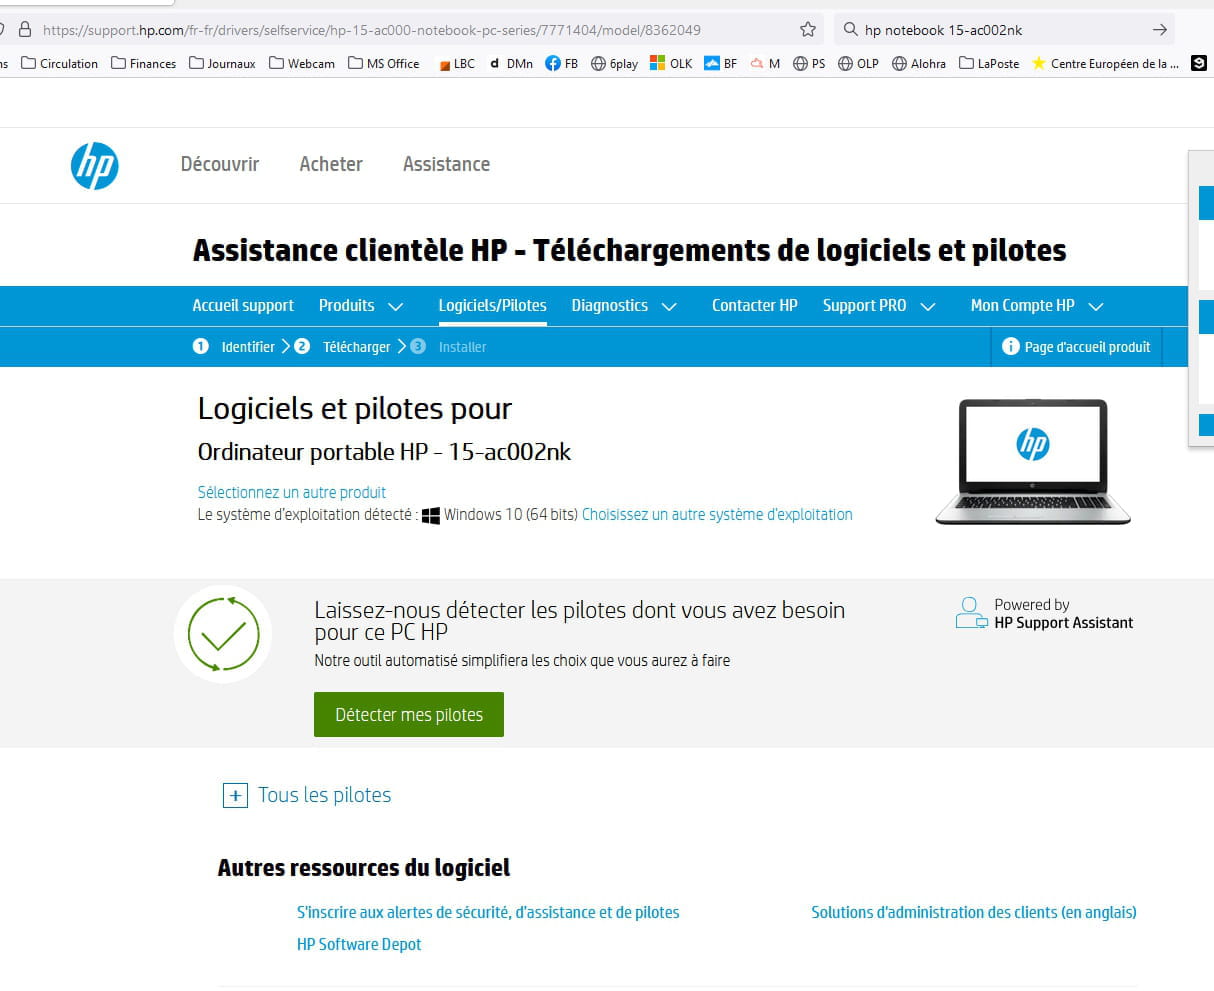Click the search go arrow

point(1160,30)
